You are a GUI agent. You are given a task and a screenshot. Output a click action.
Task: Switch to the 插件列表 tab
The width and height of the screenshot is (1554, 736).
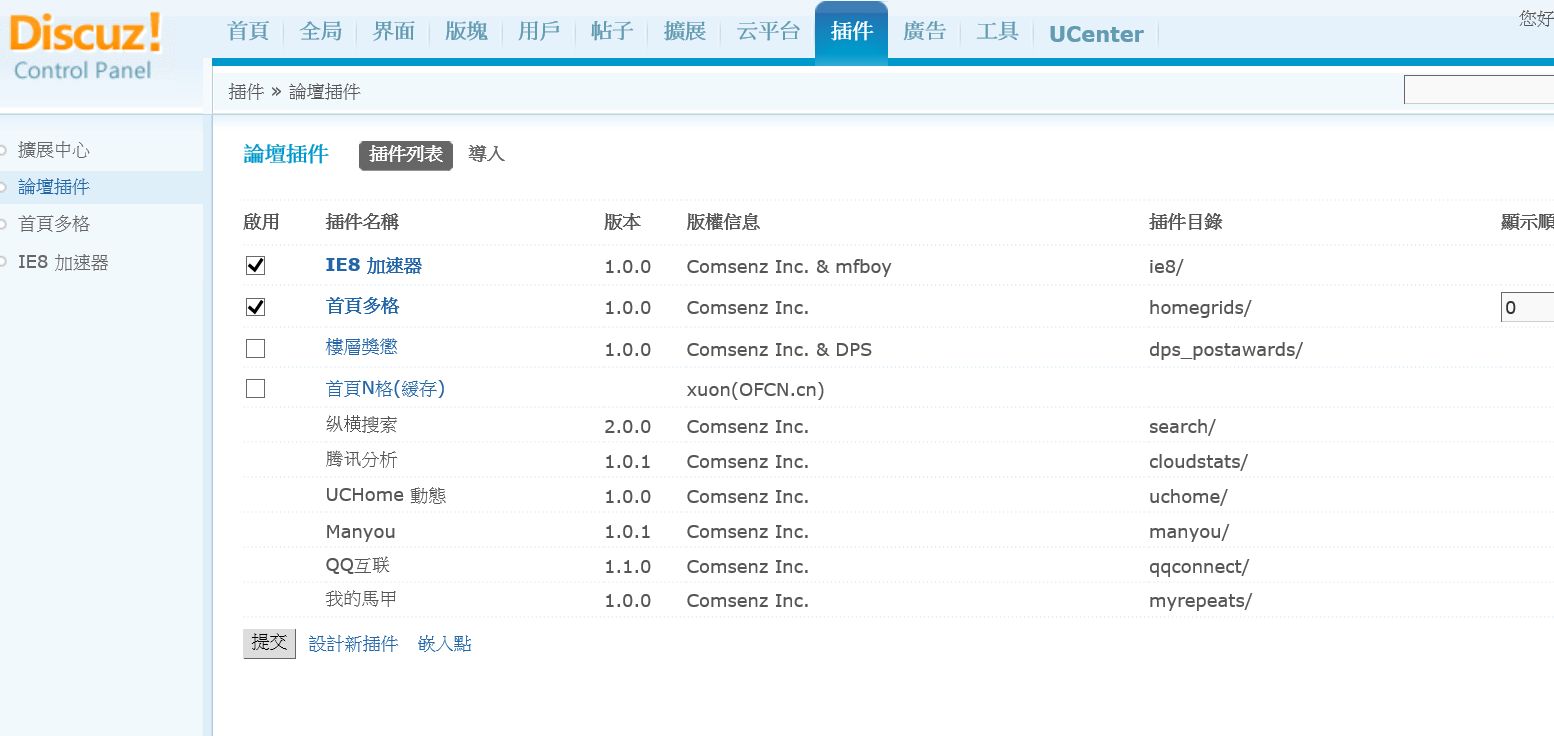point(406,155)
